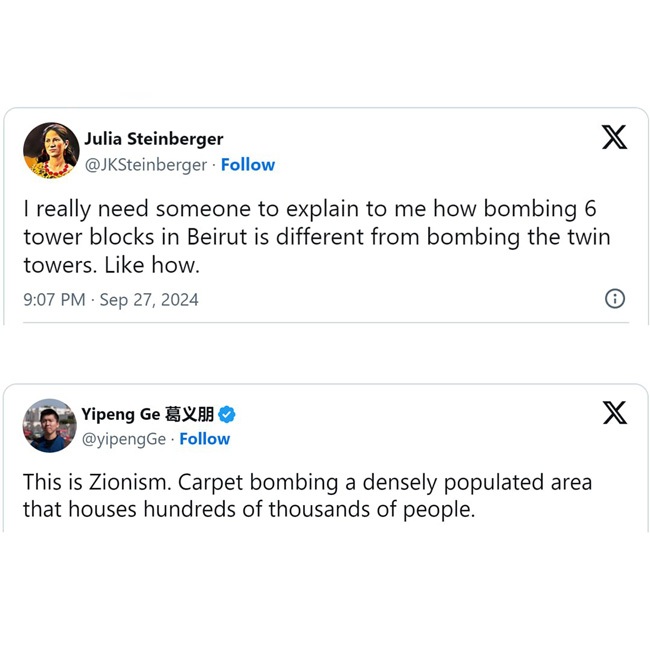Open the @JKSteinberger handle link
Image resolution: width=650 pixels, height=650 pixels.
[146, 165]
